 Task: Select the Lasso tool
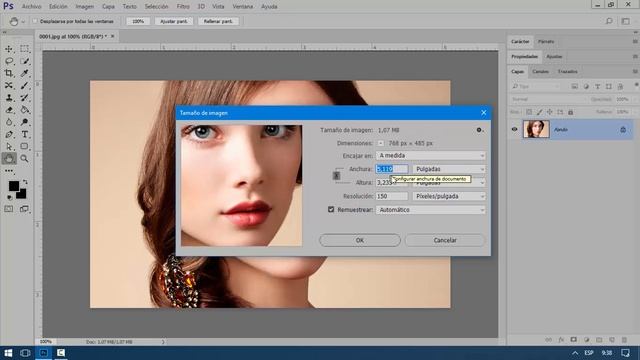pos(9,61)
